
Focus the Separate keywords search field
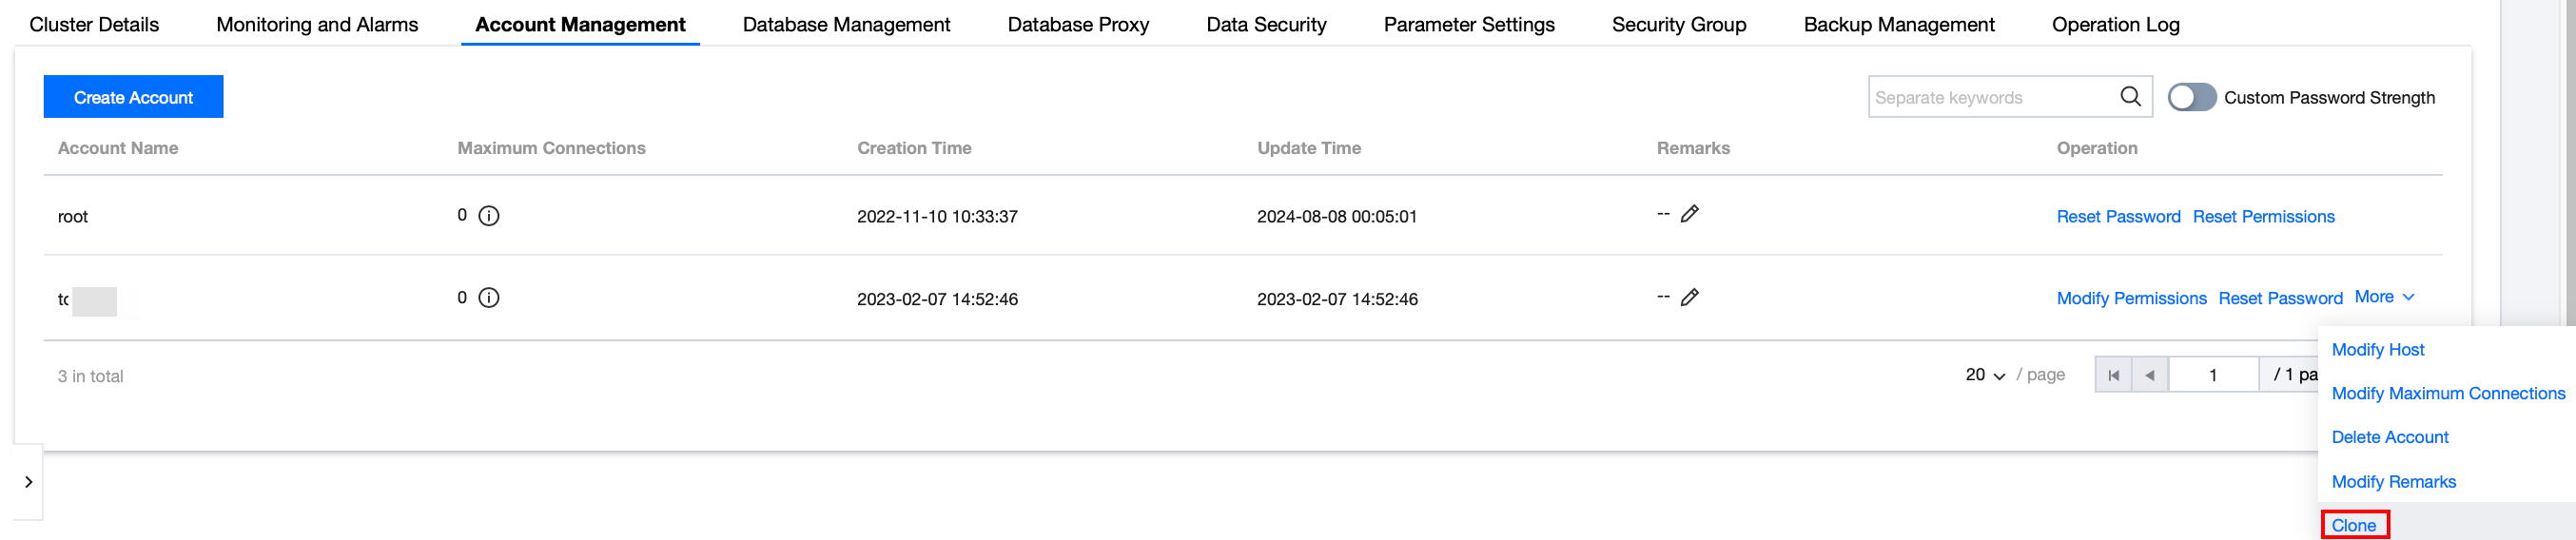point(1990,97)
